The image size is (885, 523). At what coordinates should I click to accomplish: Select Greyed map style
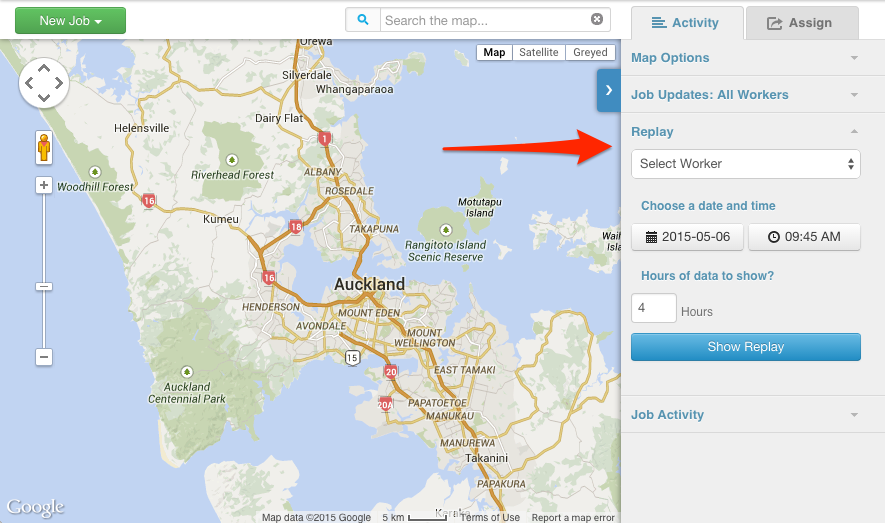590,52
